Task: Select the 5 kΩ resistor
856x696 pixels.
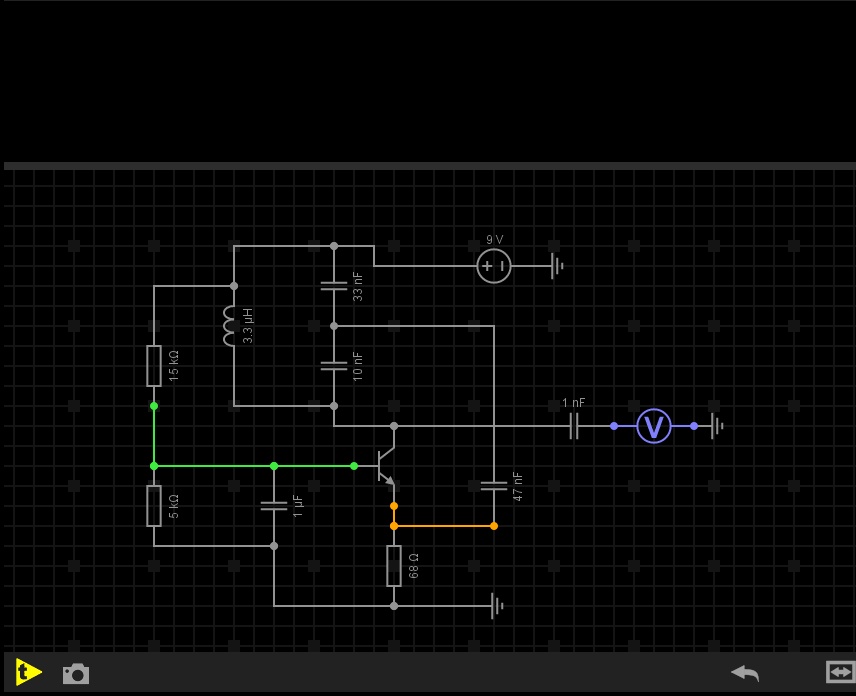Action: [154, 505]
